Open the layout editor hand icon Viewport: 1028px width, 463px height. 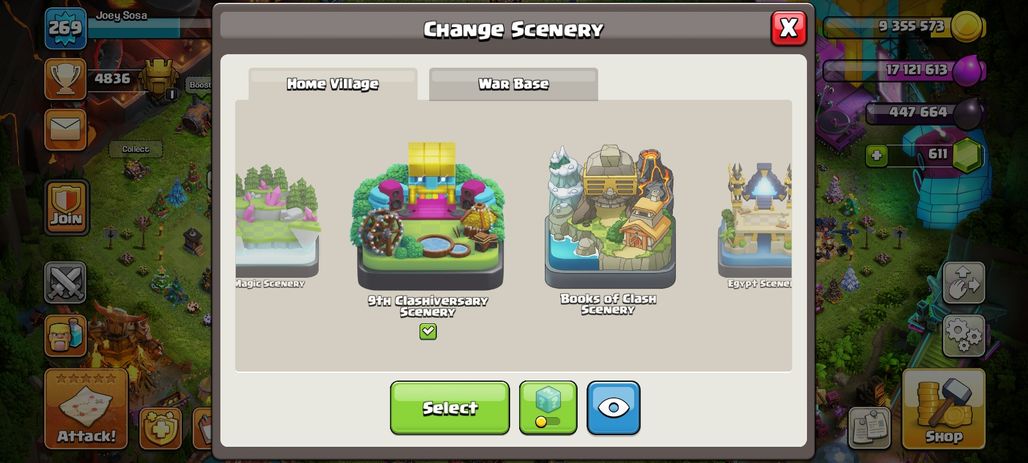tap(963, 283)
